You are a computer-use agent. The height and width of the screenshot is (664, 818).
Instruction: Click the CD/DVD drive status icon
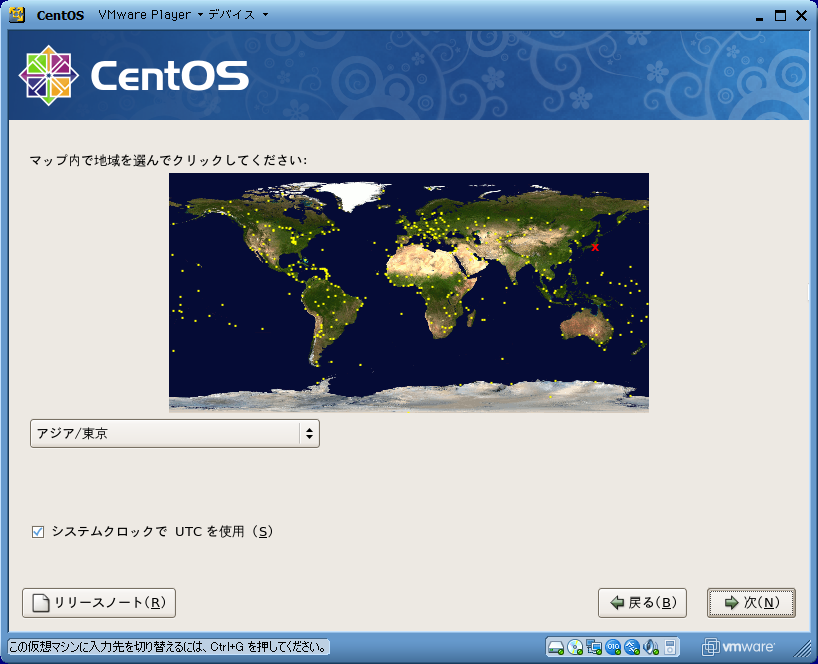click(575, 646)
